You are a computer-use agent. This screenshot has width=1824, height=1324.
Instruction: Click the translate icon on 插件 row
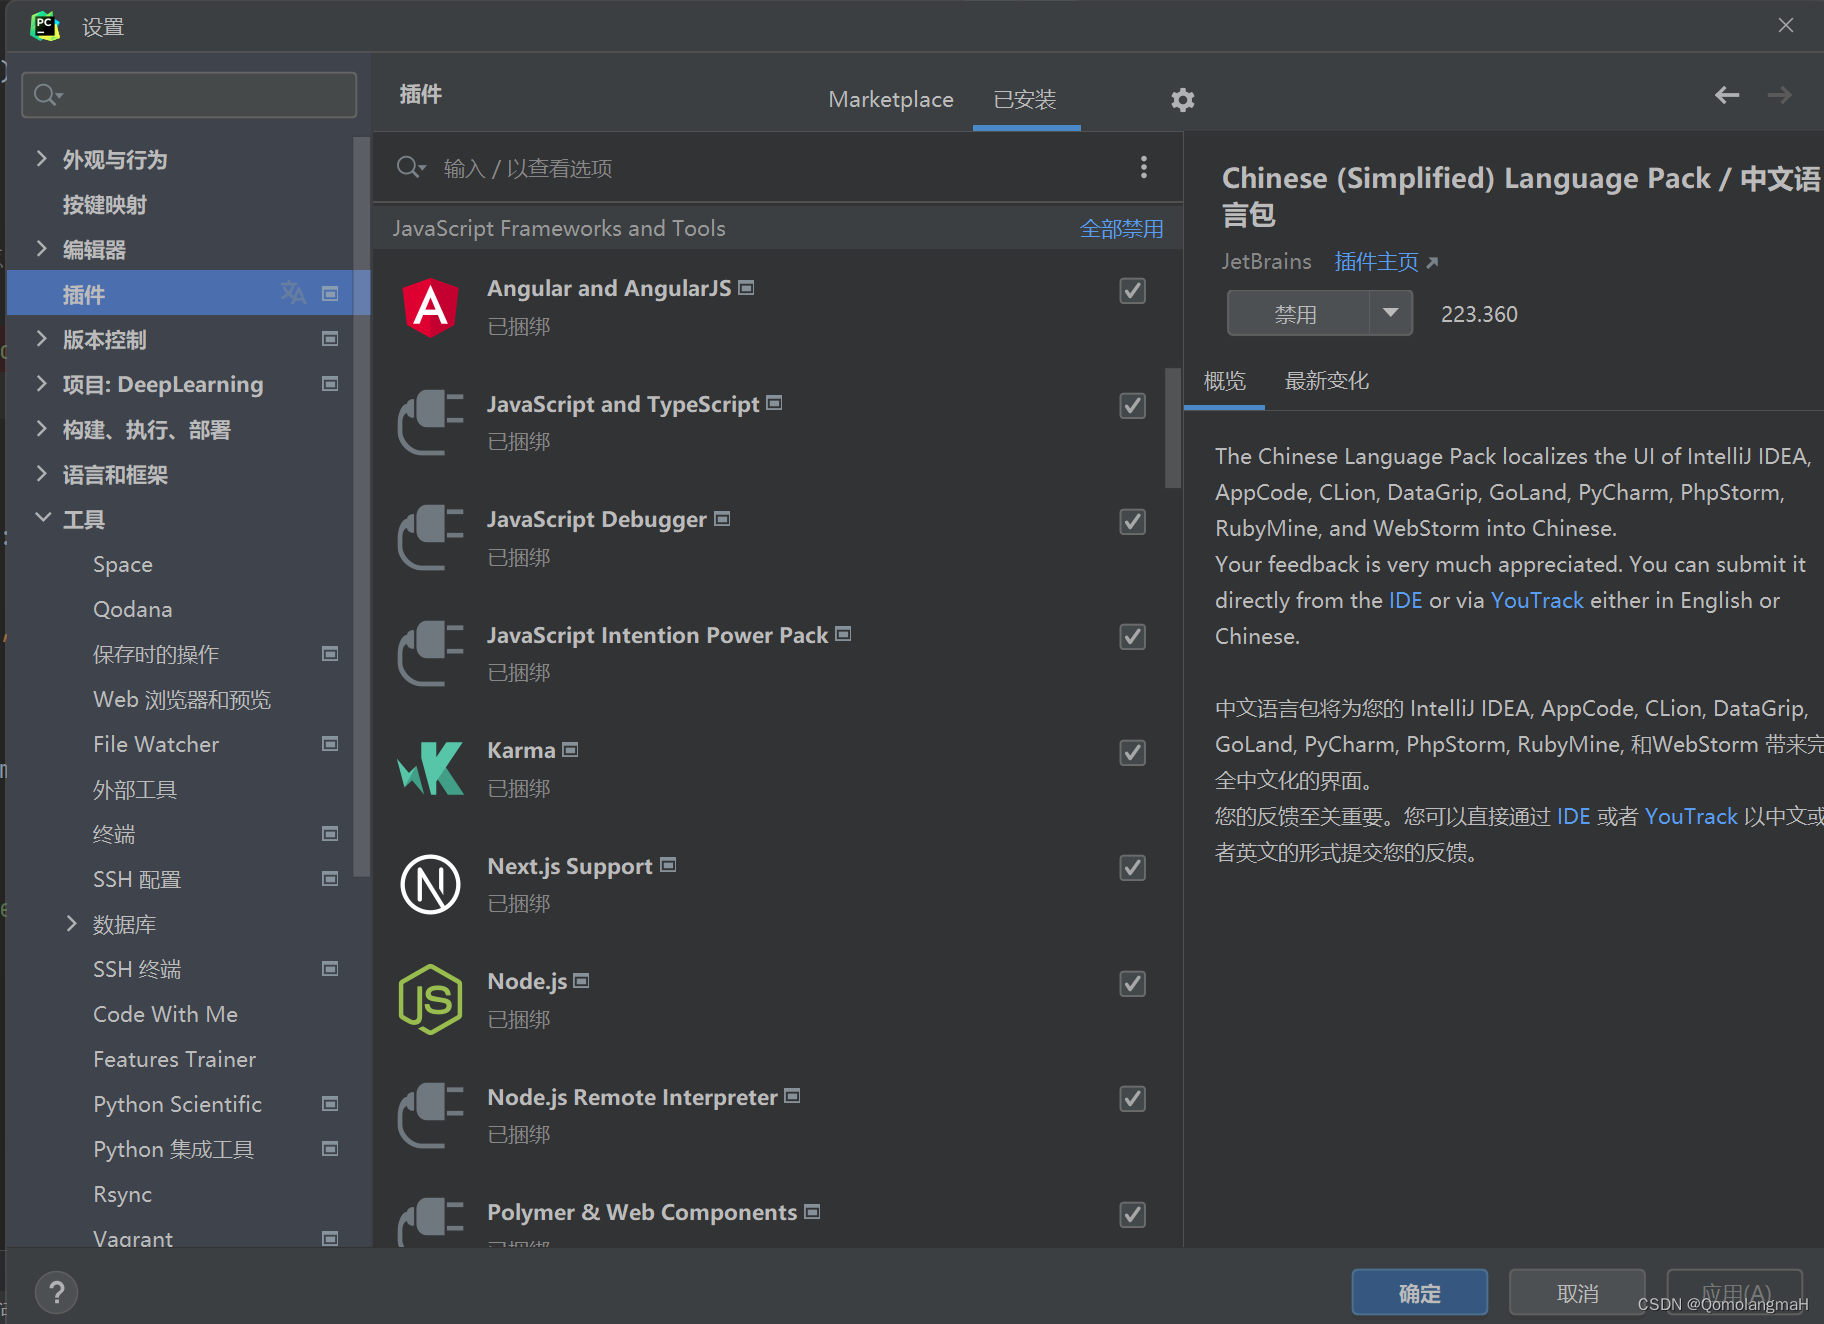coord(293,293)
